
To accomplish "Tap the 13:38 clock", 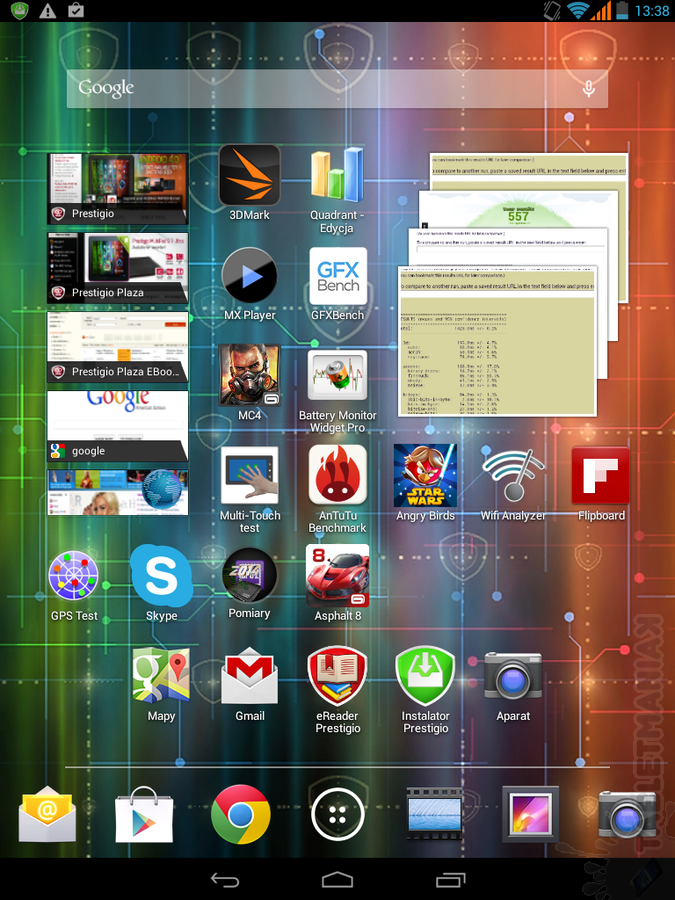I will pos(652,11).
